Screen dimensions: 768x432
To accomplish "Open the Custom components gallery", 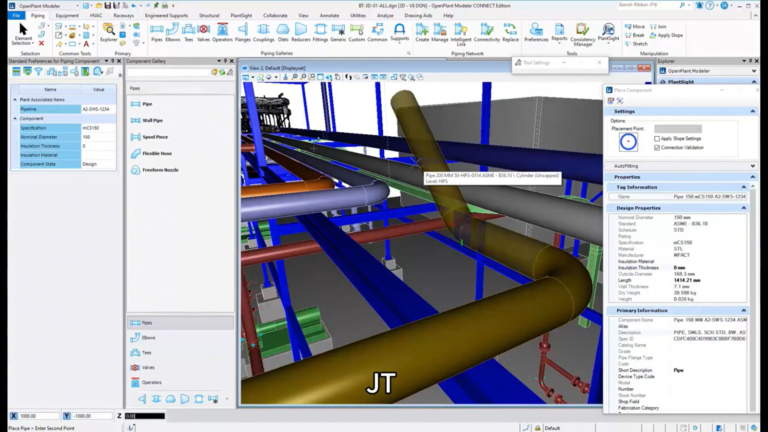I will pos(357,33).
